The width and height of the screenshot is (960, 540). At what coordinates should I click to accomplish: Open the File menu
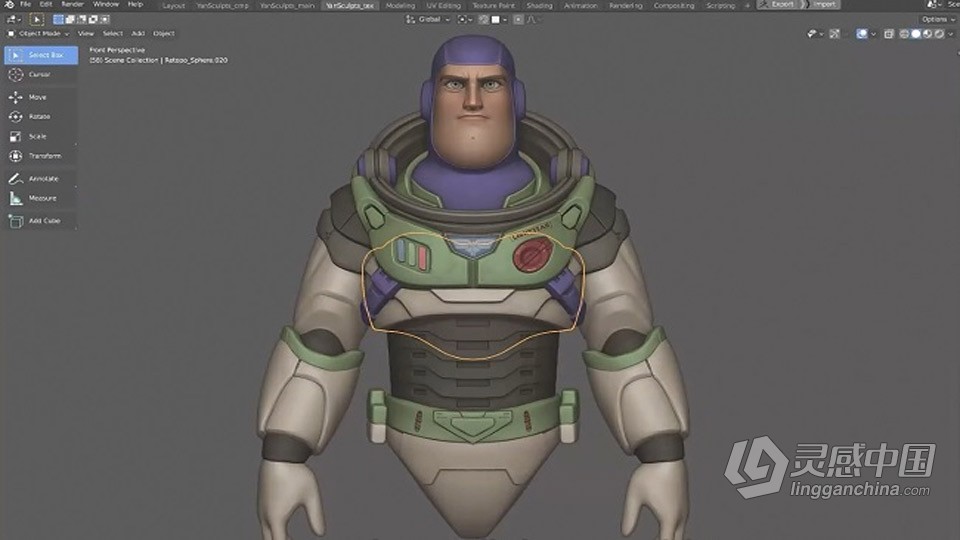(x=26, y=4)
